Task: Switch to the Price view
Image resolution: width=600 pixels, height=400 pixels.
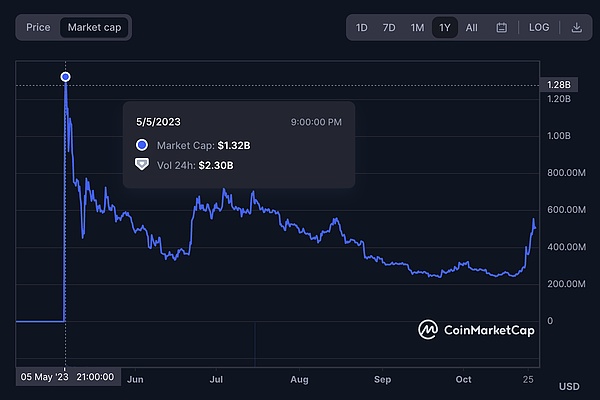Action: pyautogui.click(x=38, y=28)
